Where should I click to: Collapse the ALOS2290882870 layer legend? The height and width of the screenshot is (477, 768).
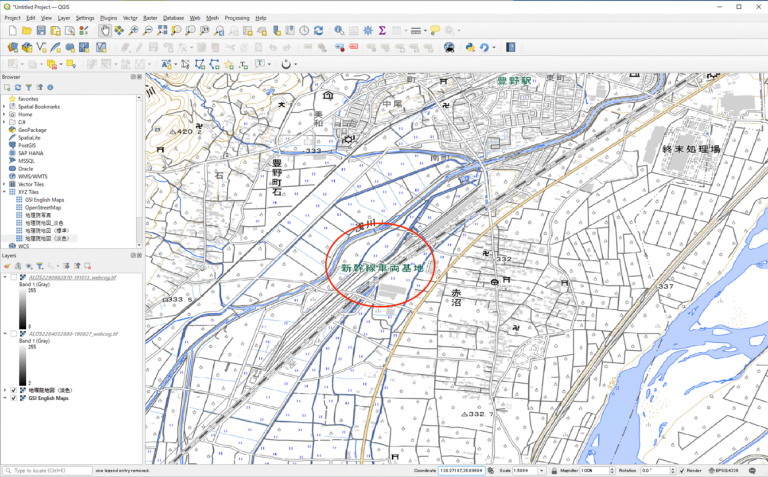pyautogui.click(x=5, y=277)
